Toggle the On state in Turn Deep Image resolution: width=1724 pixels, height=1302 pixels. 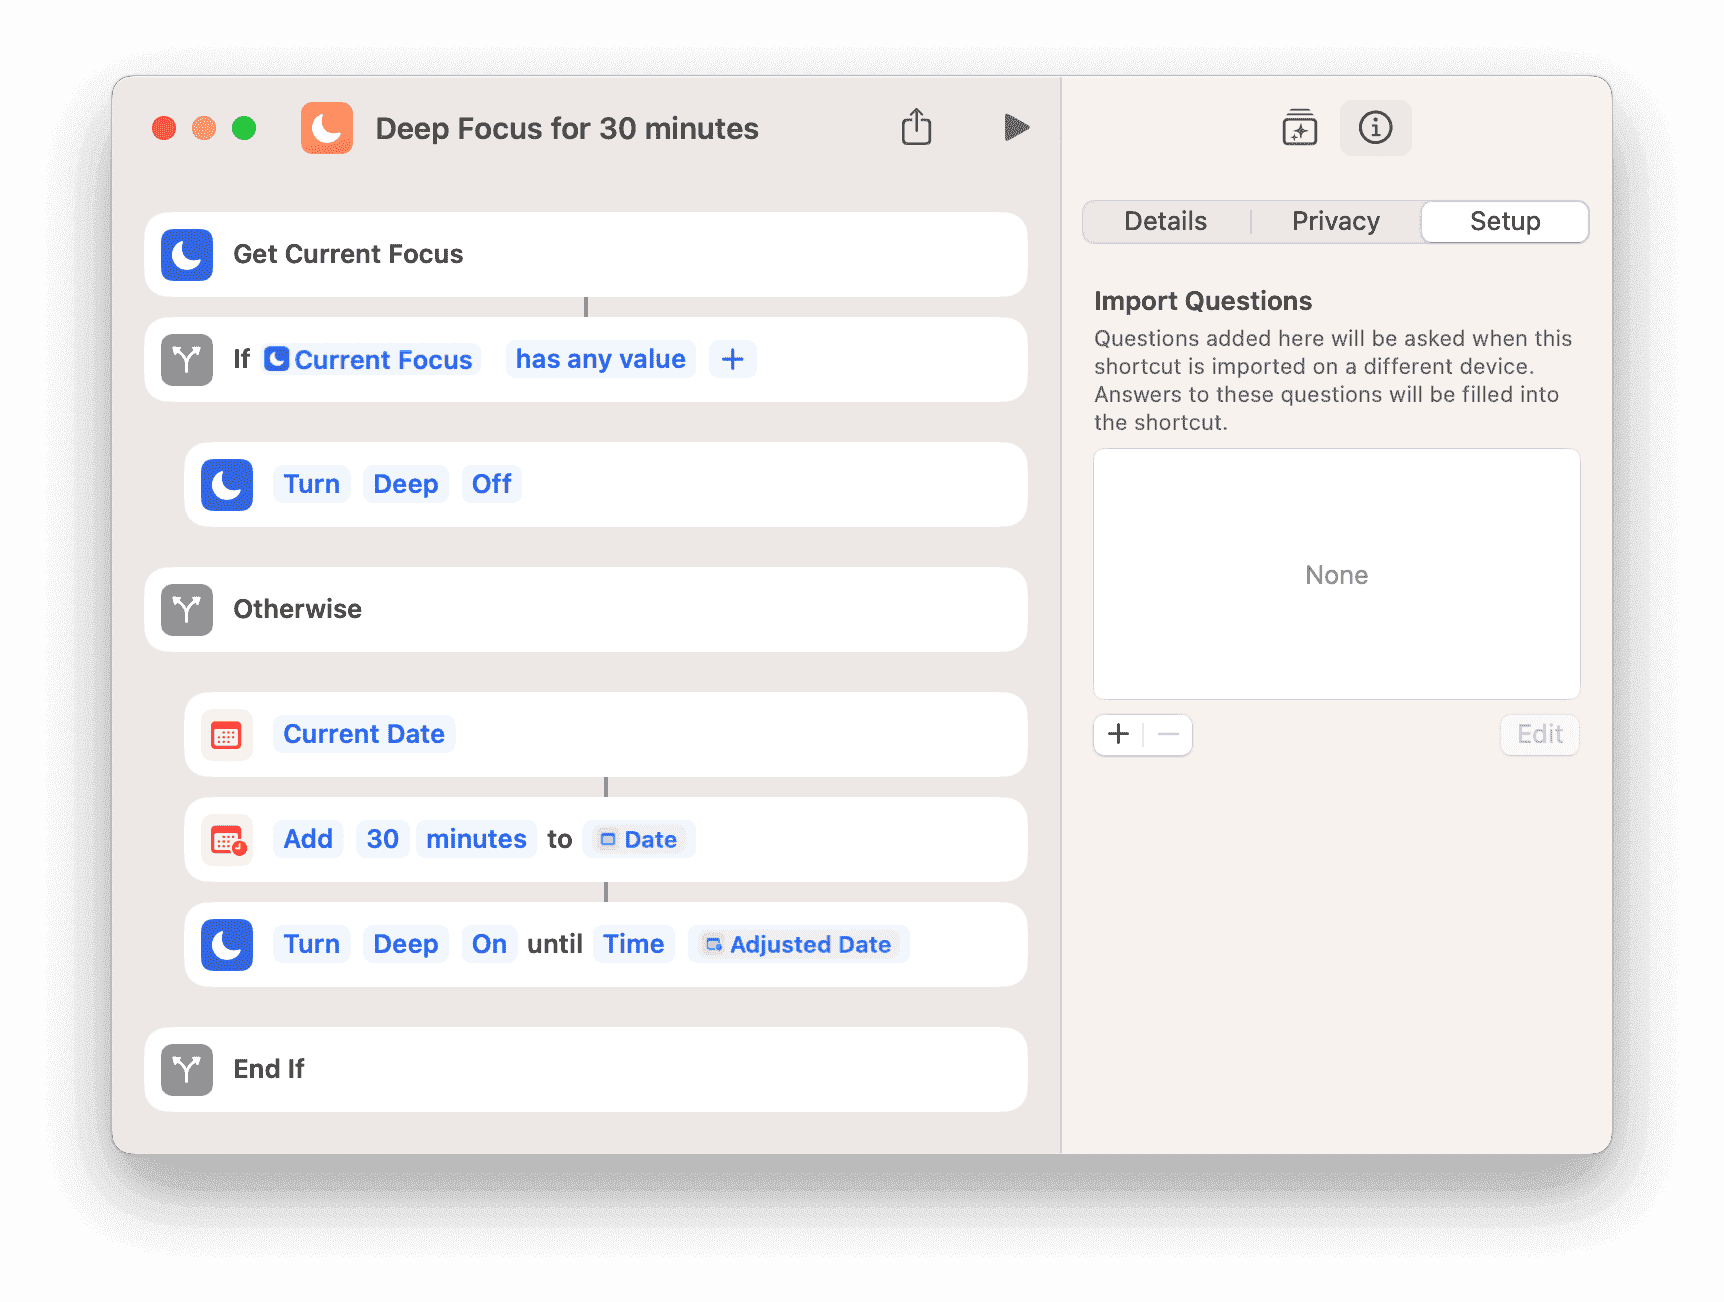[x=489, y=945]
